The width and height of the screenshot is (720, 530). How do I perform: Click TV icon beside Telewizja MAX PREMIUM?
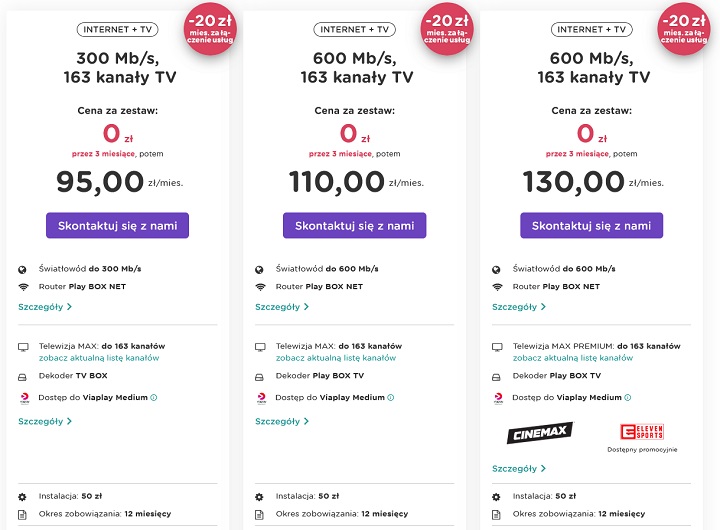click(497, 346)
